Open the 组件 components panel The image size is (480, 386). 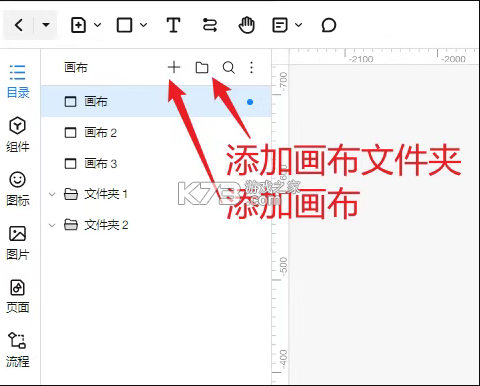[18, 135]
